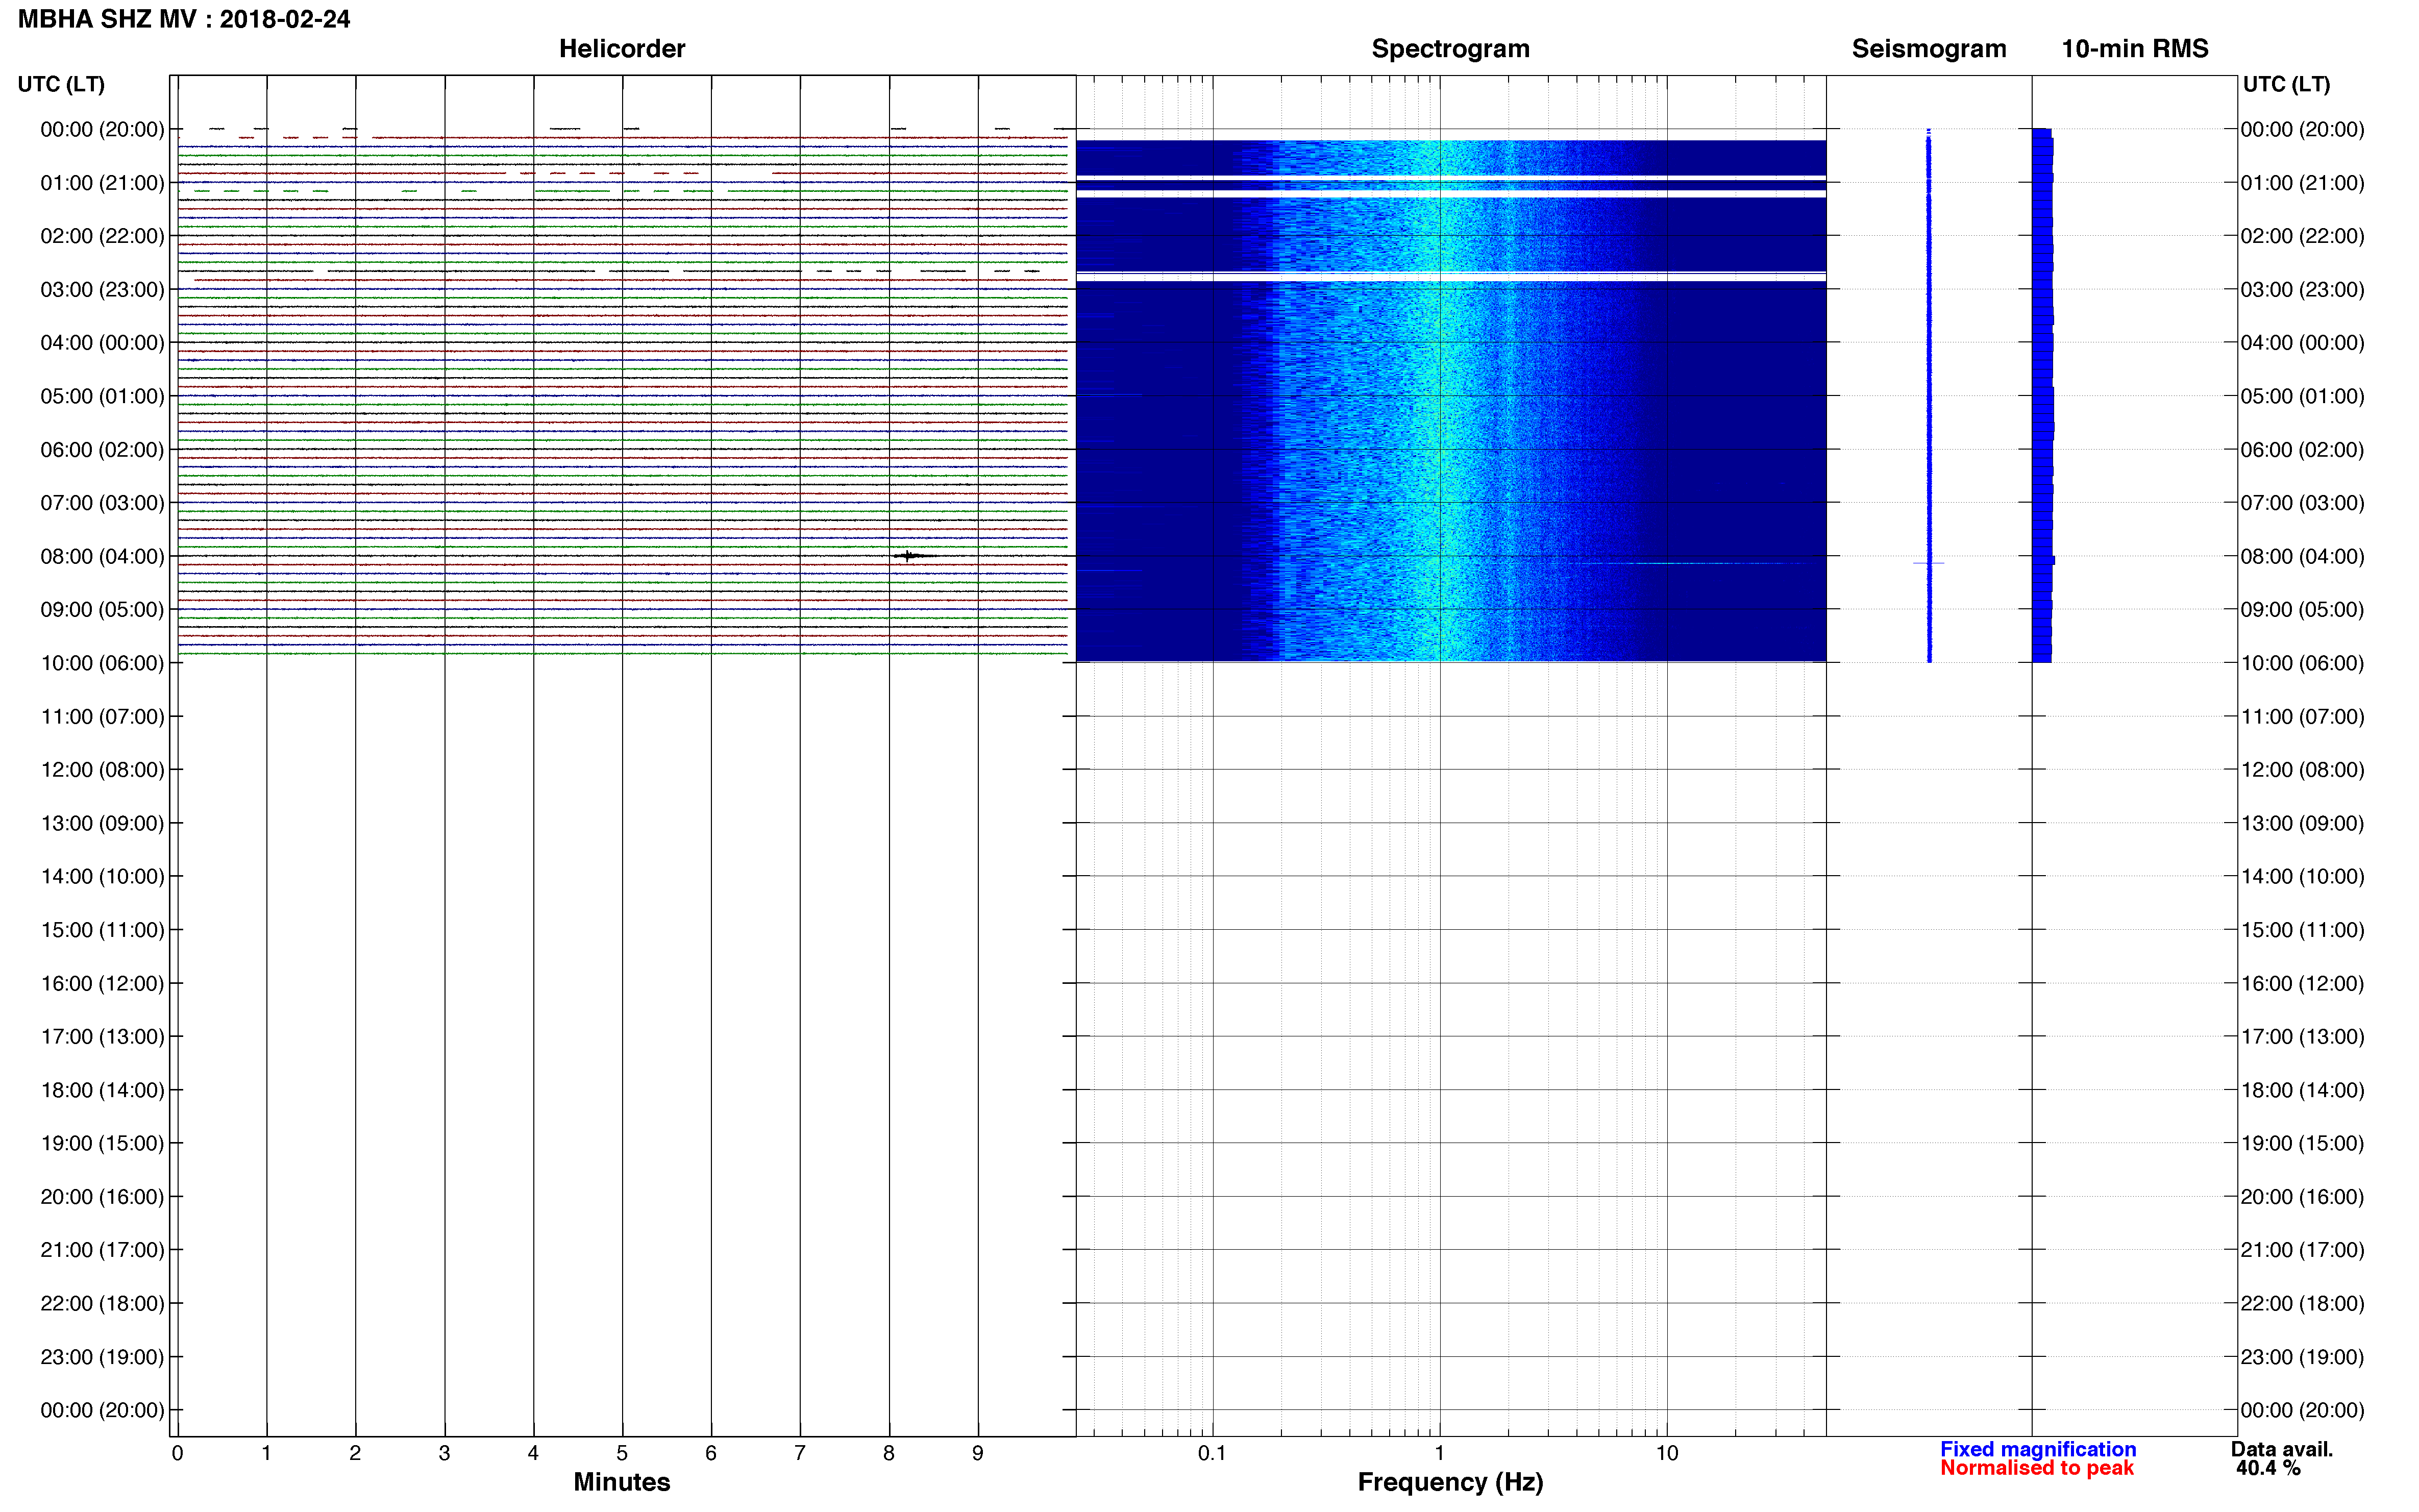This screenshot has height=1512, width=2419.
Task: Click the left '16:00 (12:00)' time label
Action: point(102,983)
